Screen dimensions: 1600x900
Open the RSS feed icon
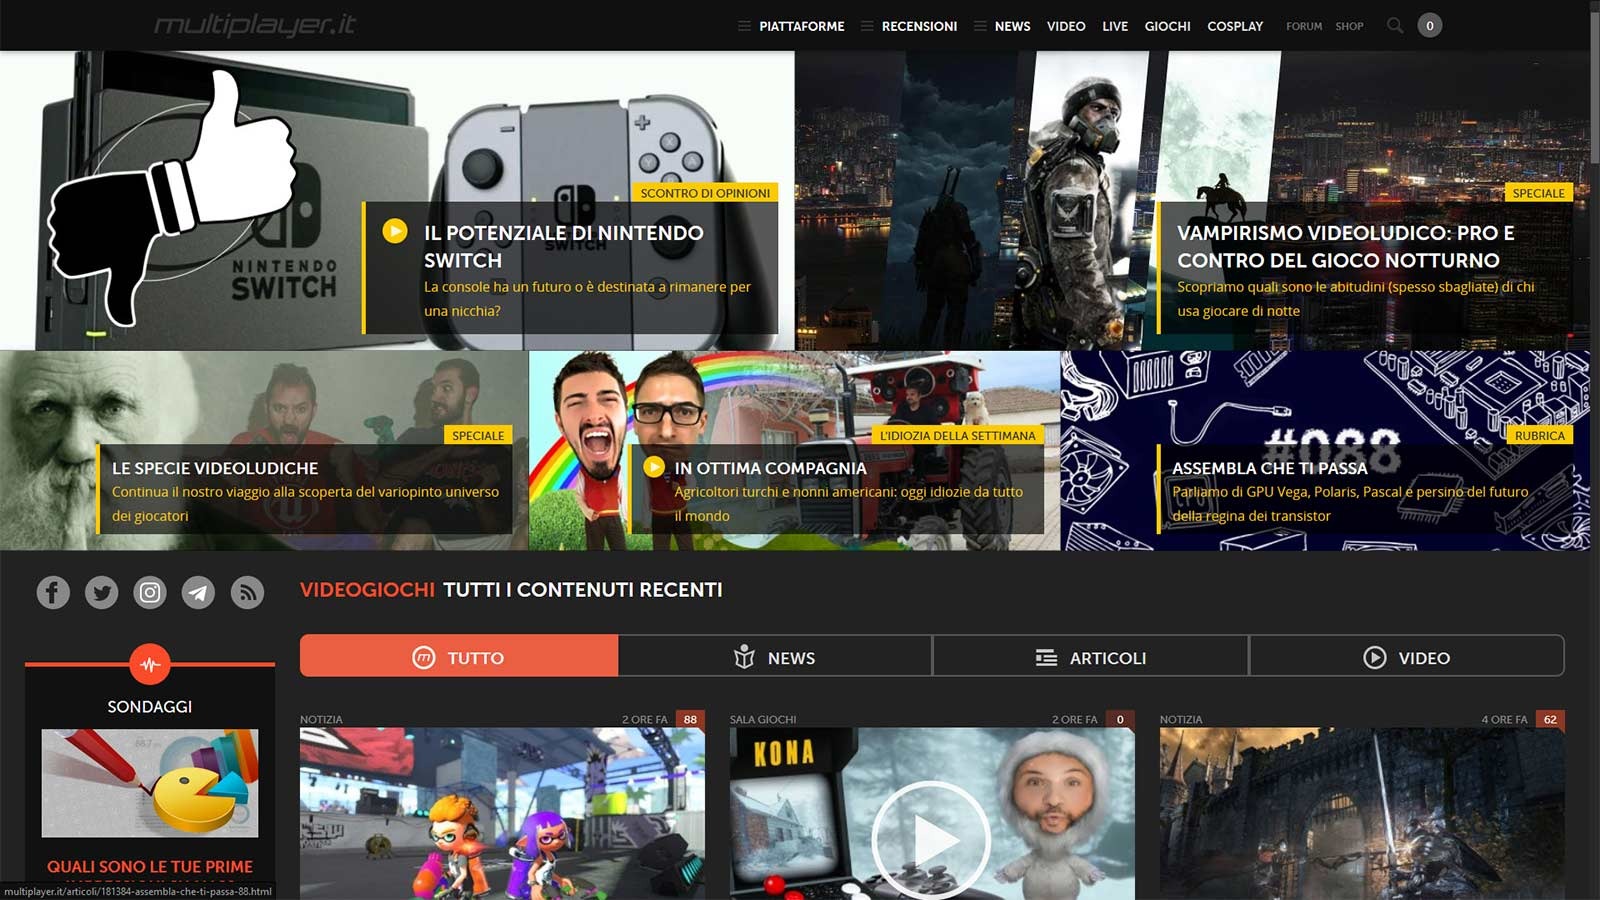pyautogui.click(x=247, y=593)
